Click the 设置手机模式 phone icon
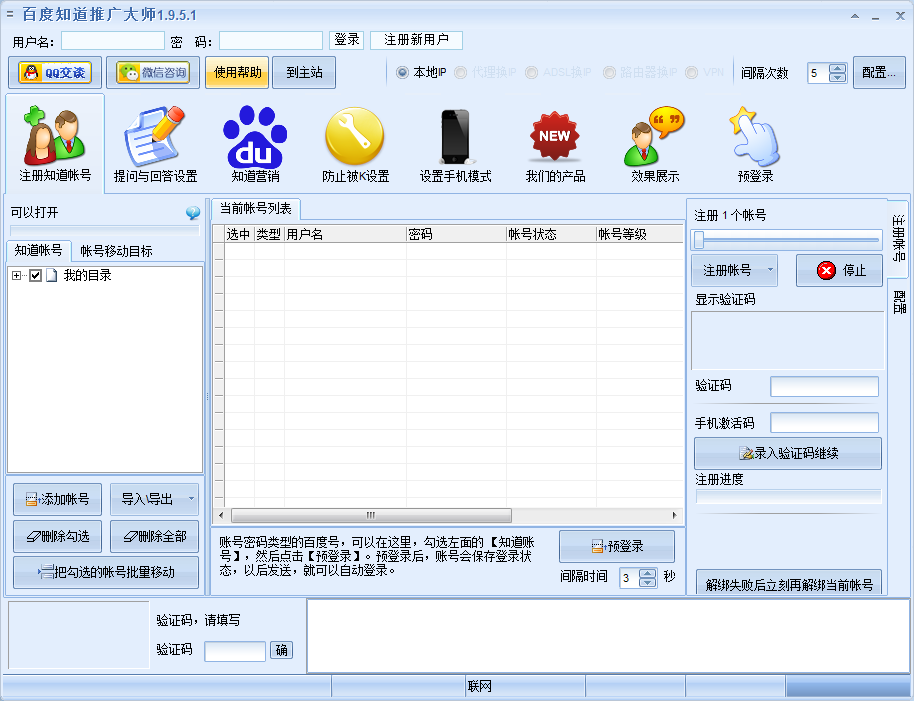Image resolution: width=914 pixels, height=701 pixels. (x=455, y=136)
